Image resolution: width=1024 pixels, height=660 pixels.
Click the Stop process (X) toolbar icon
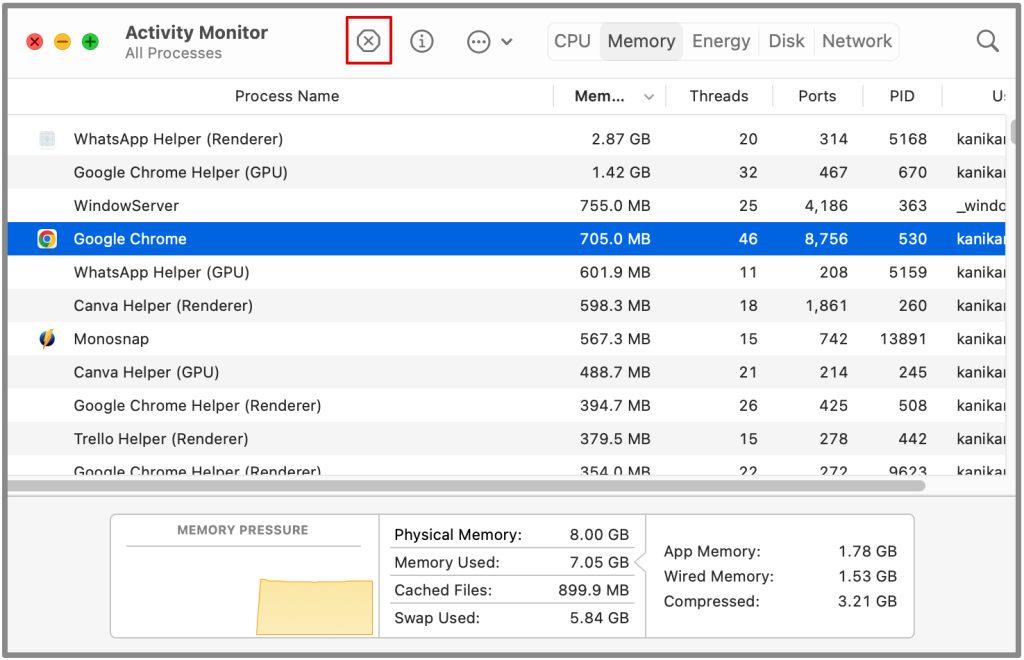368,41
